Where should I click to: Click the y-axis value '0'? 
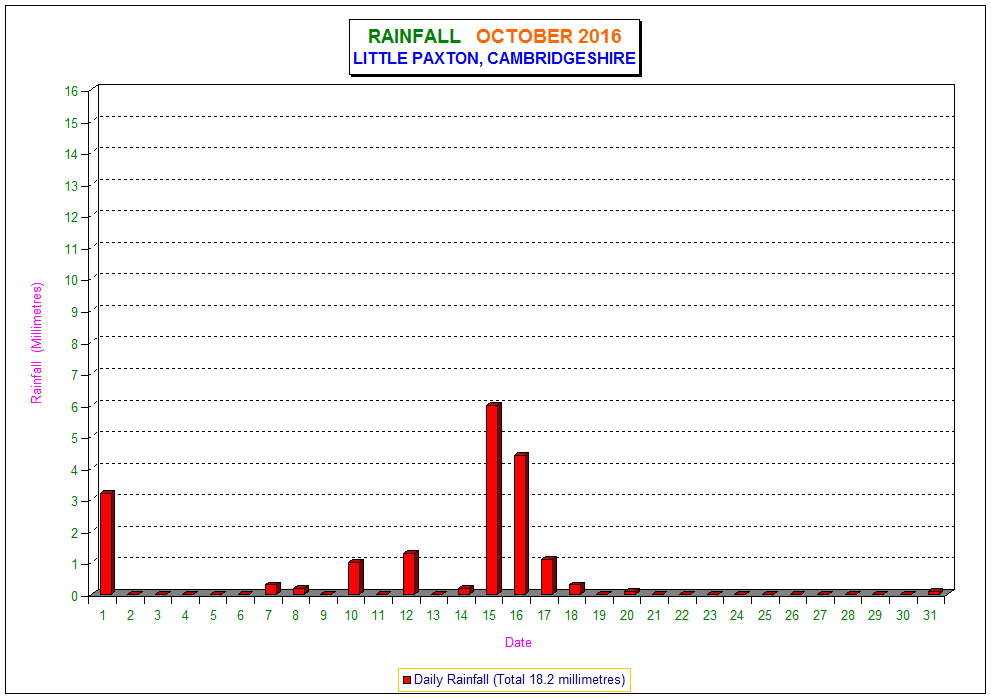(x=75, y=596)
